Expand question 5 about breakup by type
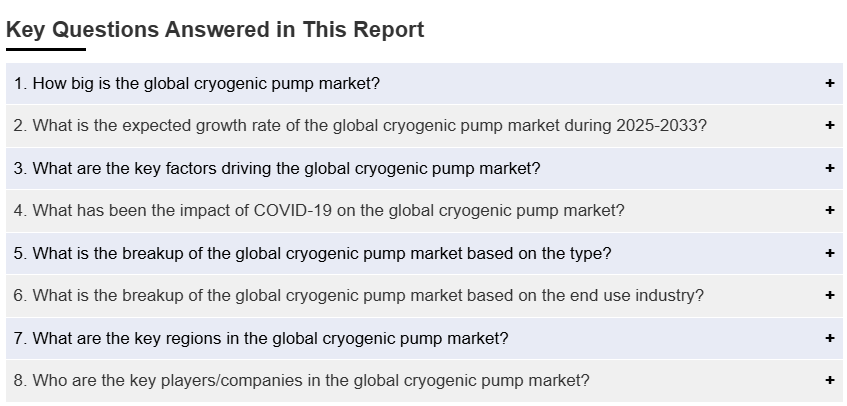 pyautogui.click(x=312, y=253)
